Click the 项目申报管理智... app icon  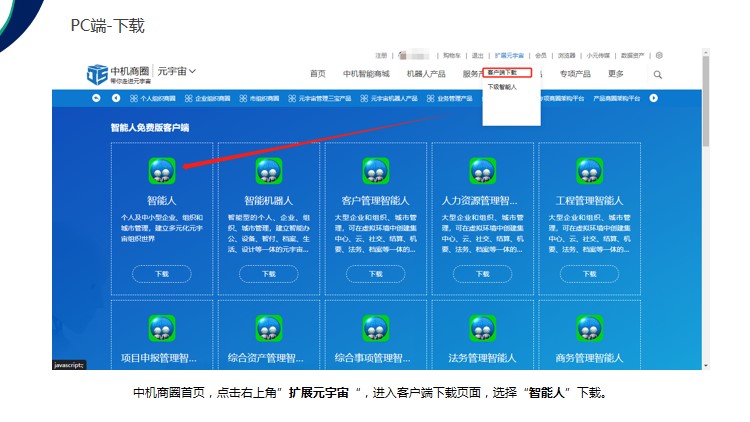click(162, 328)
